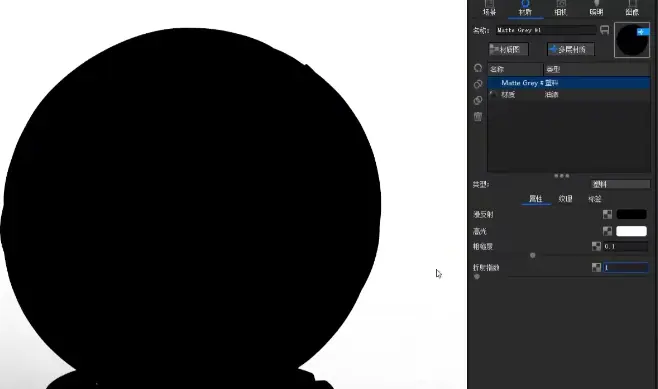
Task: Click the 粗糙度 value field showing 0.1
Action: (x=625, y=246)
